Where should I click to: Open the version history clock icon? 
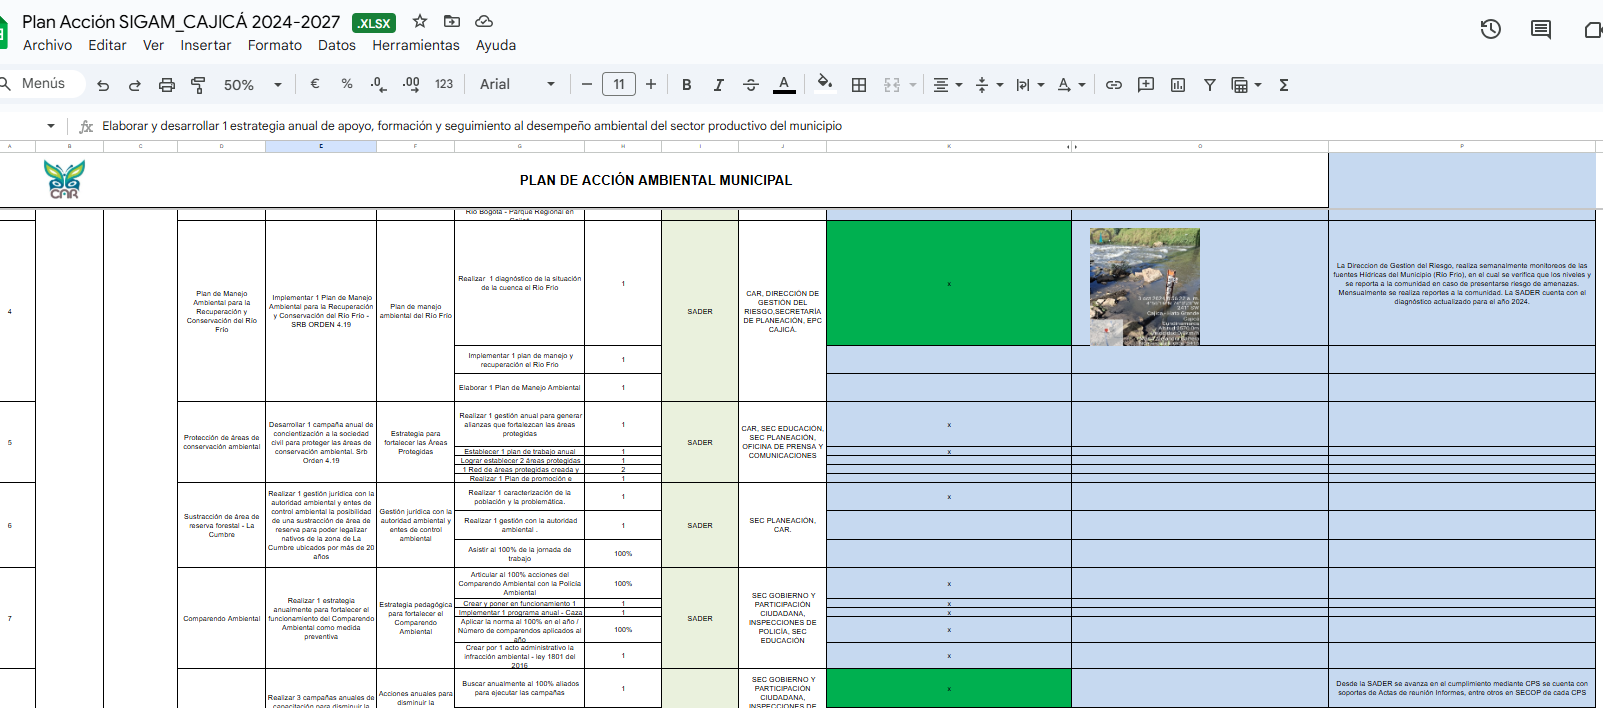[x=1490, y=29]
